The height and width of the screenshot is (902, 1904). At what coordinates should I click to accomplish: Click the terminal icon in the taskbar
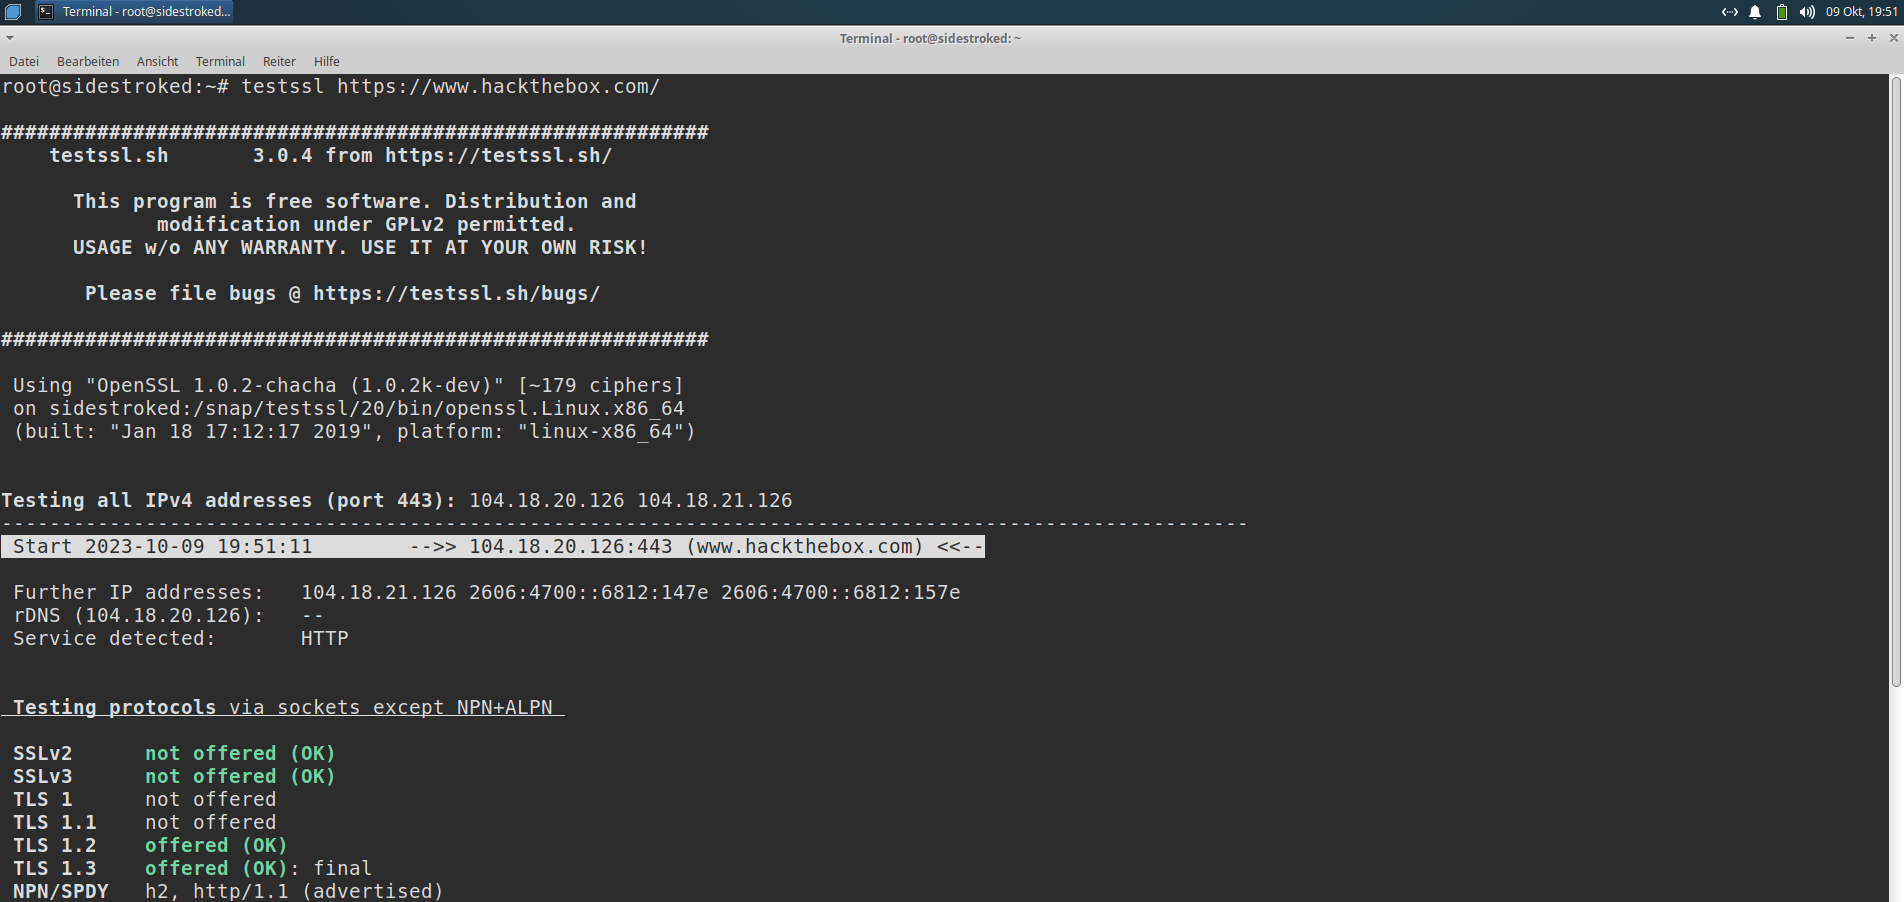click(46, 12)
